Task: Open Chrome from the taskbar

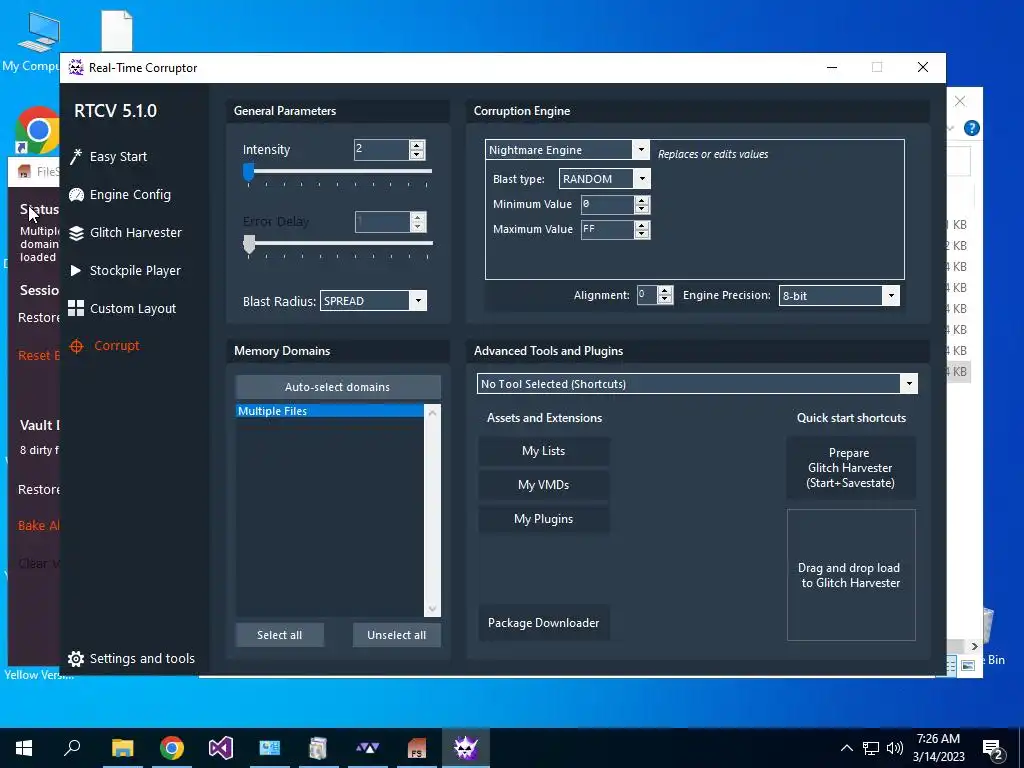Action: pyautogui.click(x=172, y=748)
